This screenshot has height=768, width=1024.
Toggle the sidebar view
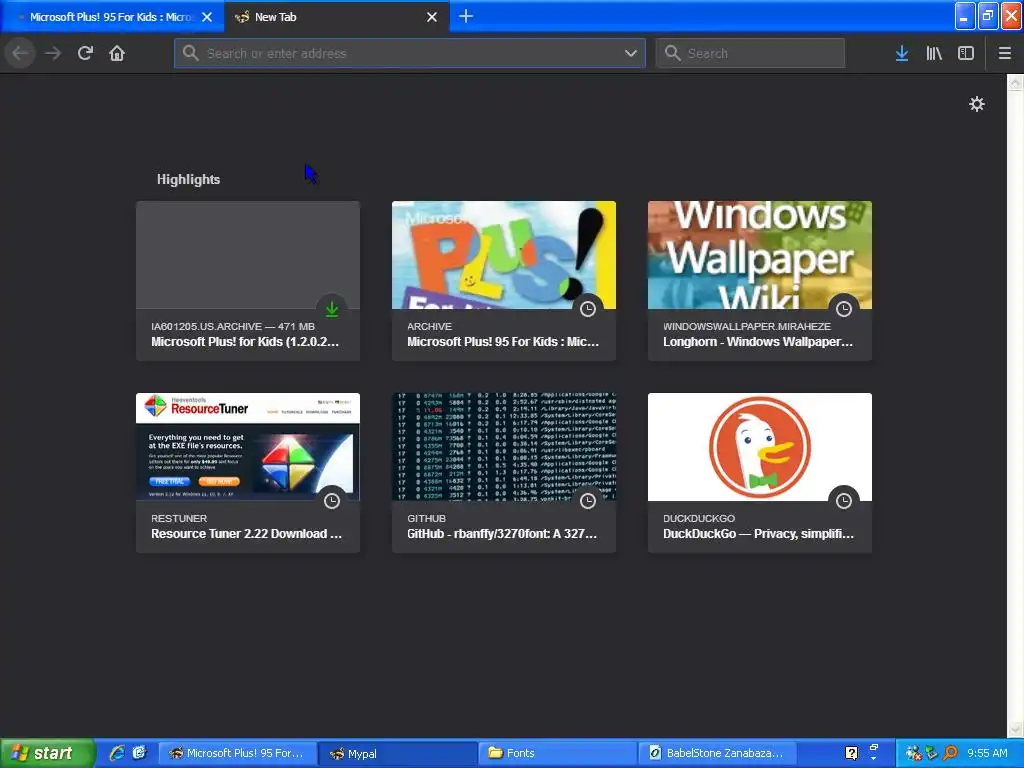click(966, 53)
